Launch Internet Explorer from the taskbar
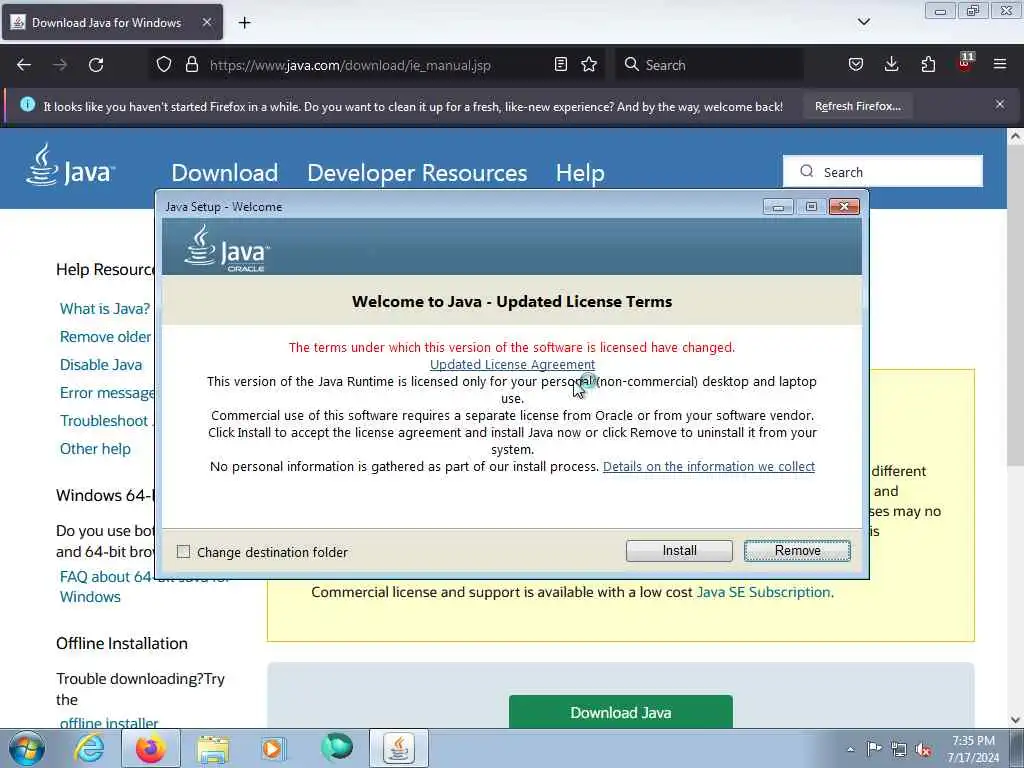 coord(89,748)
